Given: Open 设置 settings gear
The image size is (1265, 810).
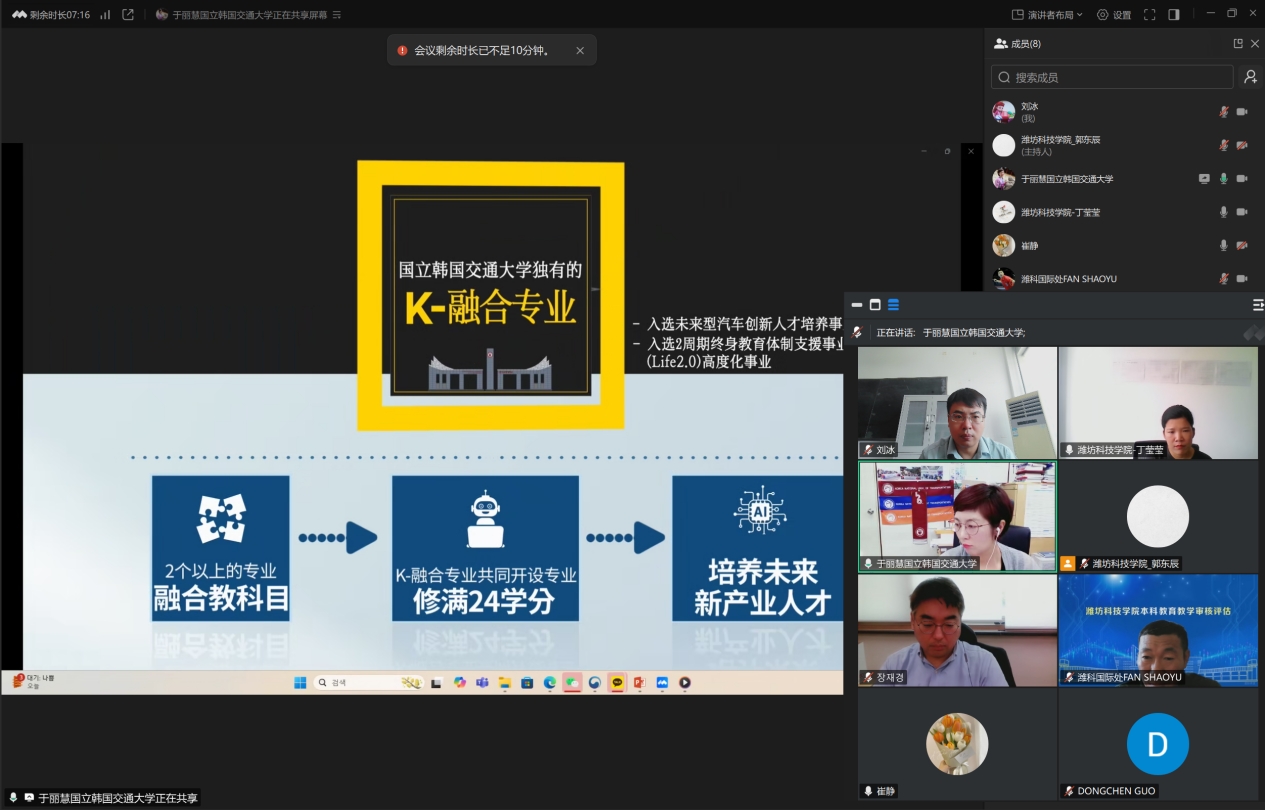Looking at the screenshot, I should coord(1114,15).
